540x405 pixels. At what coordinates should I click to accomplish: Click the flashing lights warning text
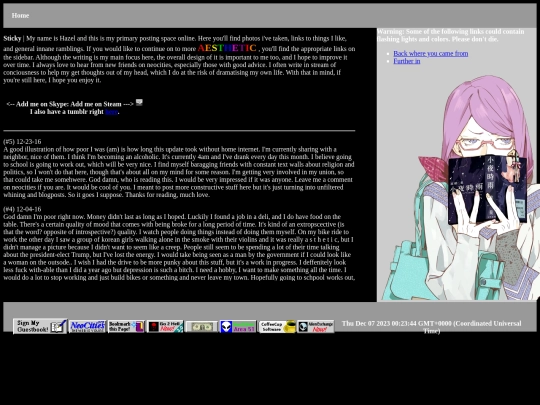pyautogui.click(x=450, y=35)
